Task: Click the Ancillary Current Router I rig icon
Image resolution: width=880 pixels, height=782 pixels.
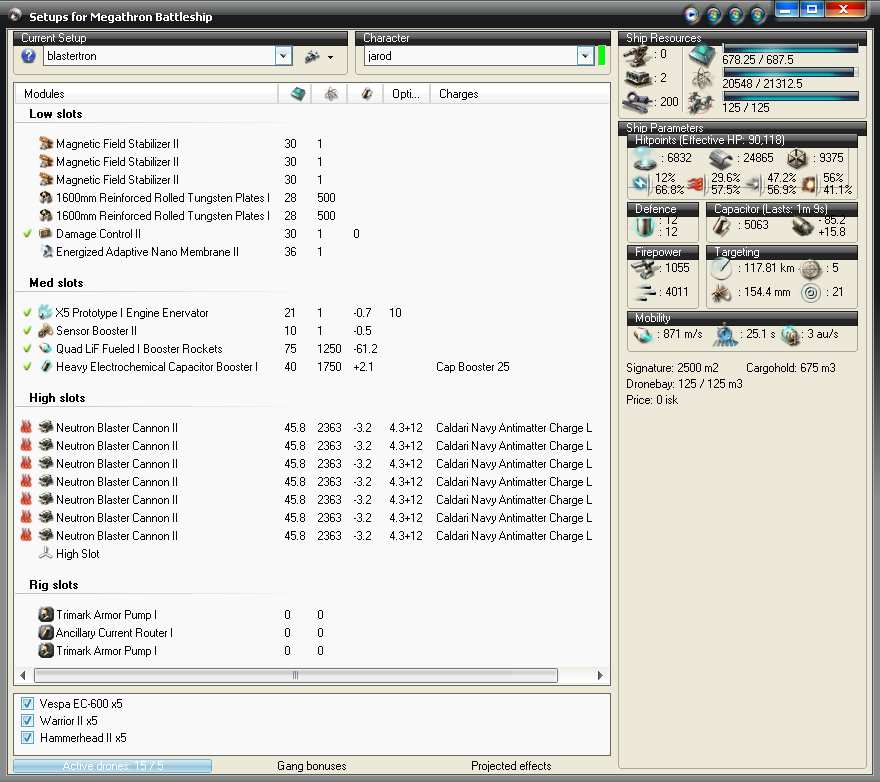Action: [45, 633]
